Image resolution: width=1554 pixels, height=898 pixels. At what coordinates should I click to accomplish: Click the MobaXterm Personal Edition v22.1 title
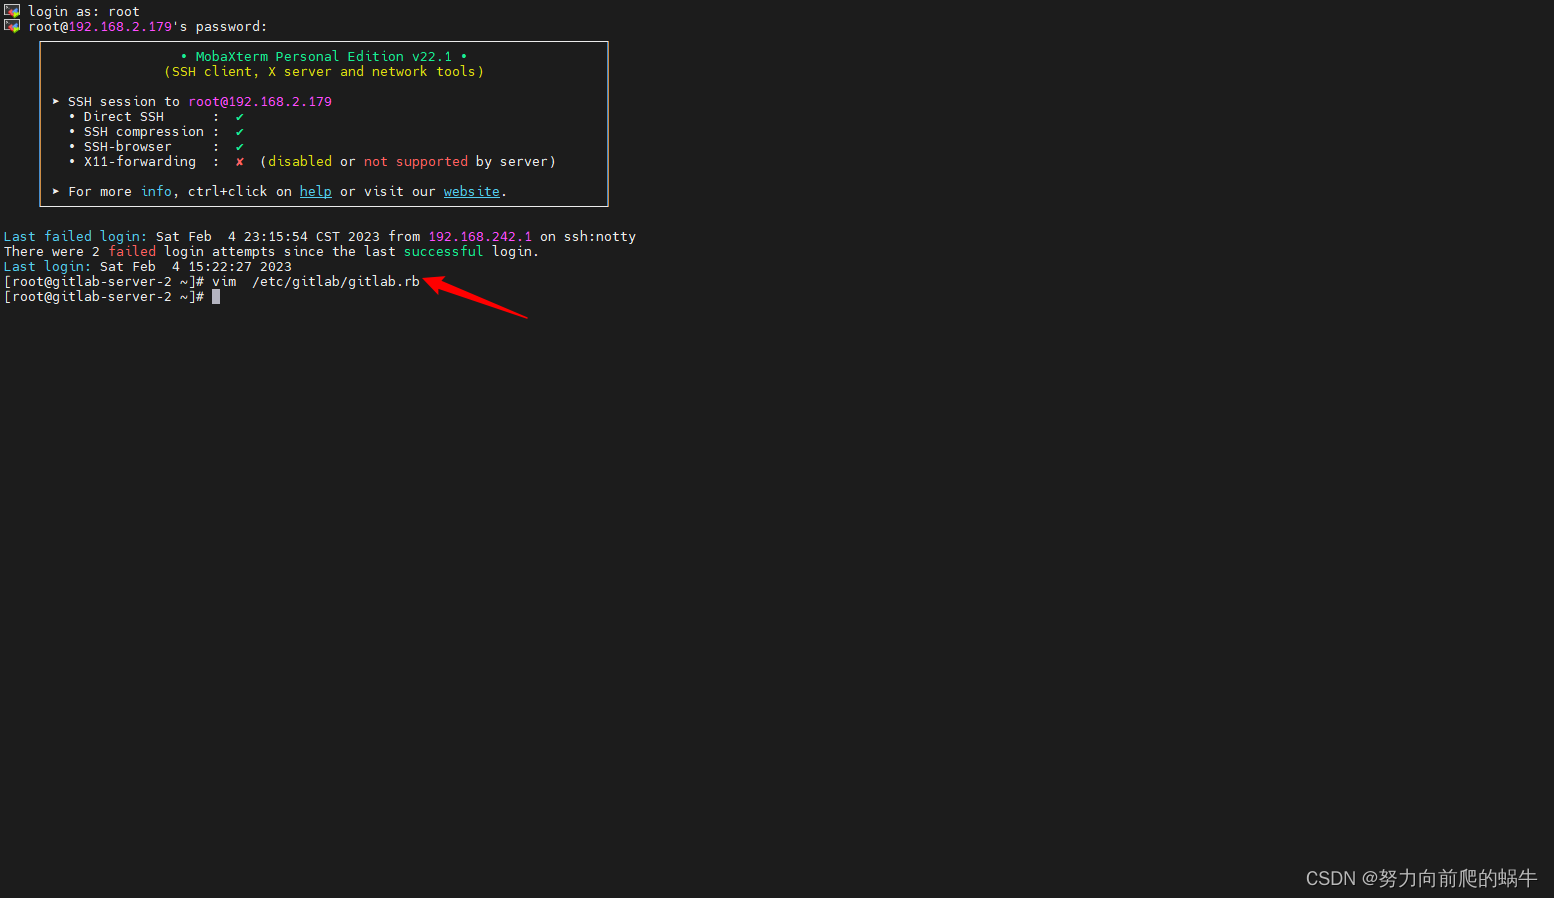(x=324, y=57)
